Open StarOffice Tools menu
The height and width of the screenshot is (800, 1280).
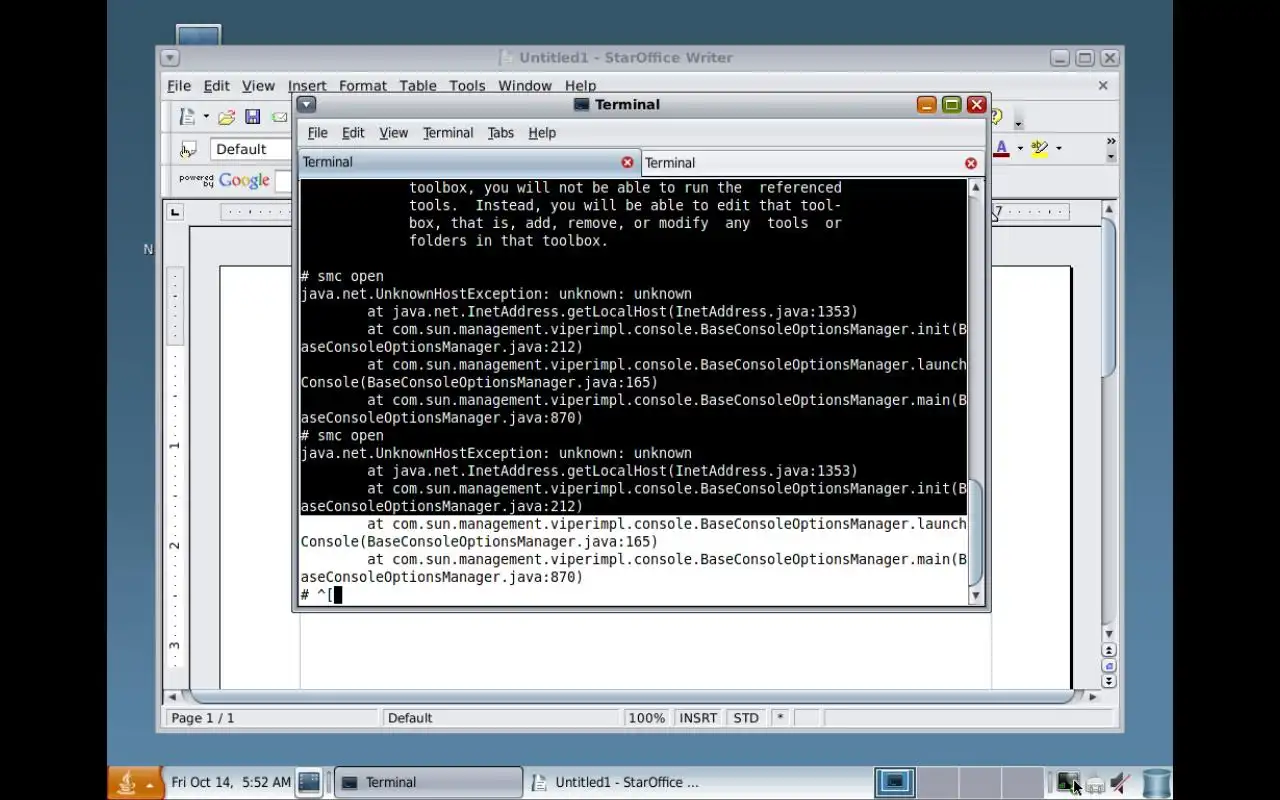(x=467, y=86)
